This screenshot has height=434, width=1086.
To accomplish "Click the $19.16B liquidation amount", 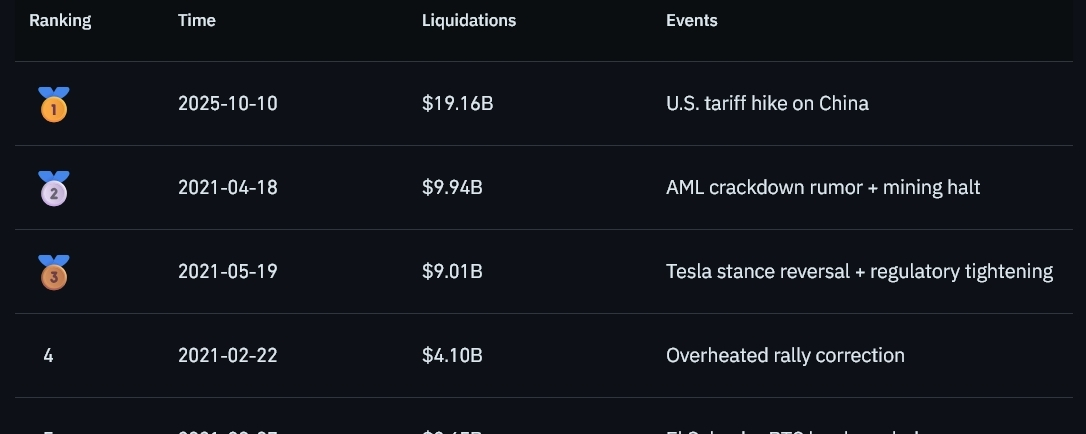I will coord(458,104).
